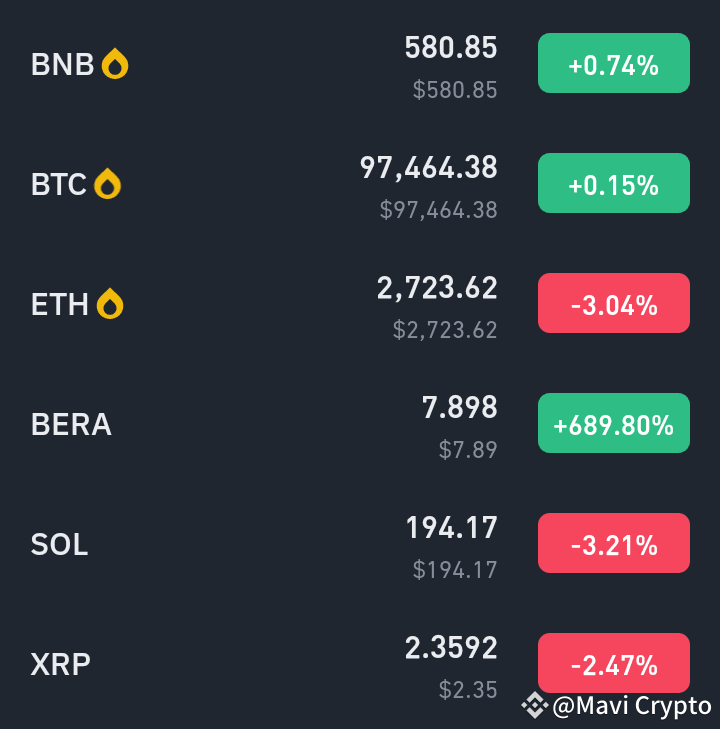This screenshot has width=720, height=729.
Task: Tap the BERA +689.80% change badge
Action: click(x=614, y=423)
